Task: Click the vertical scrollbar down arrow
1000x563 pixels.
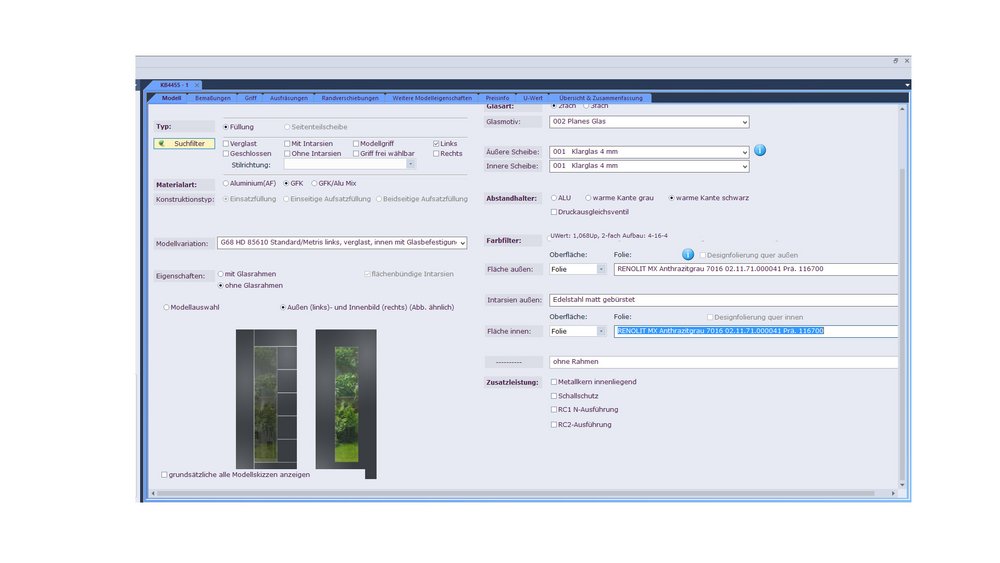Action: (x=902, y=485)
